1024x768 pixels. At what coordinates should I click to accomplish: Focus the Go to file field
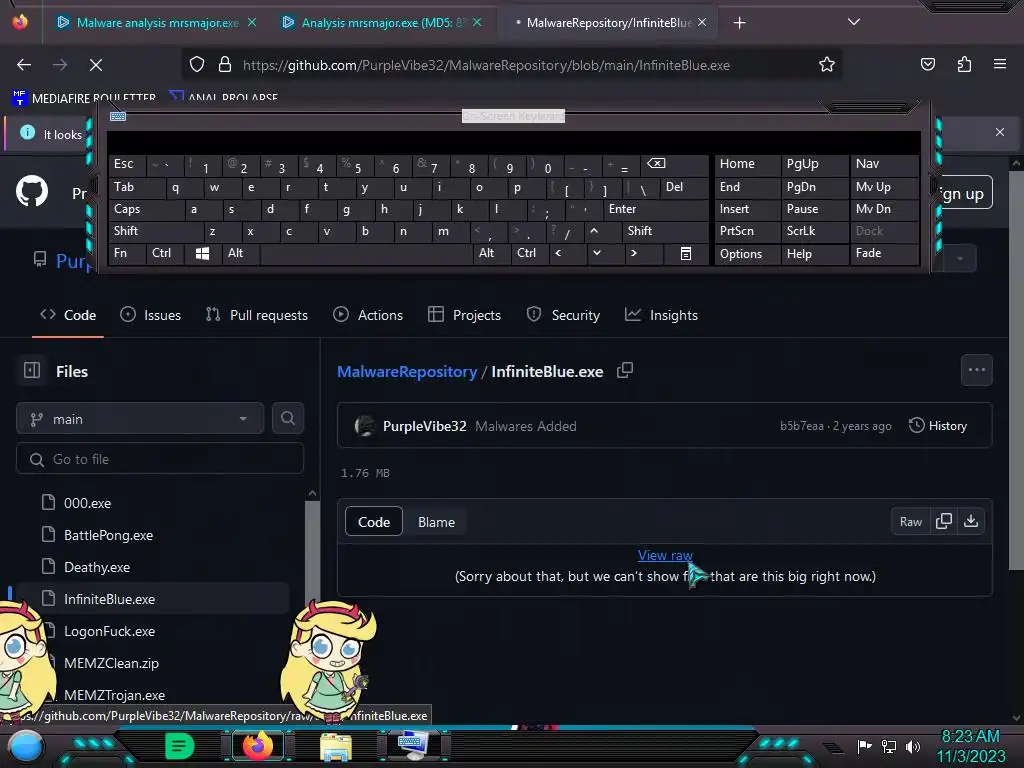tap(160, 459)
